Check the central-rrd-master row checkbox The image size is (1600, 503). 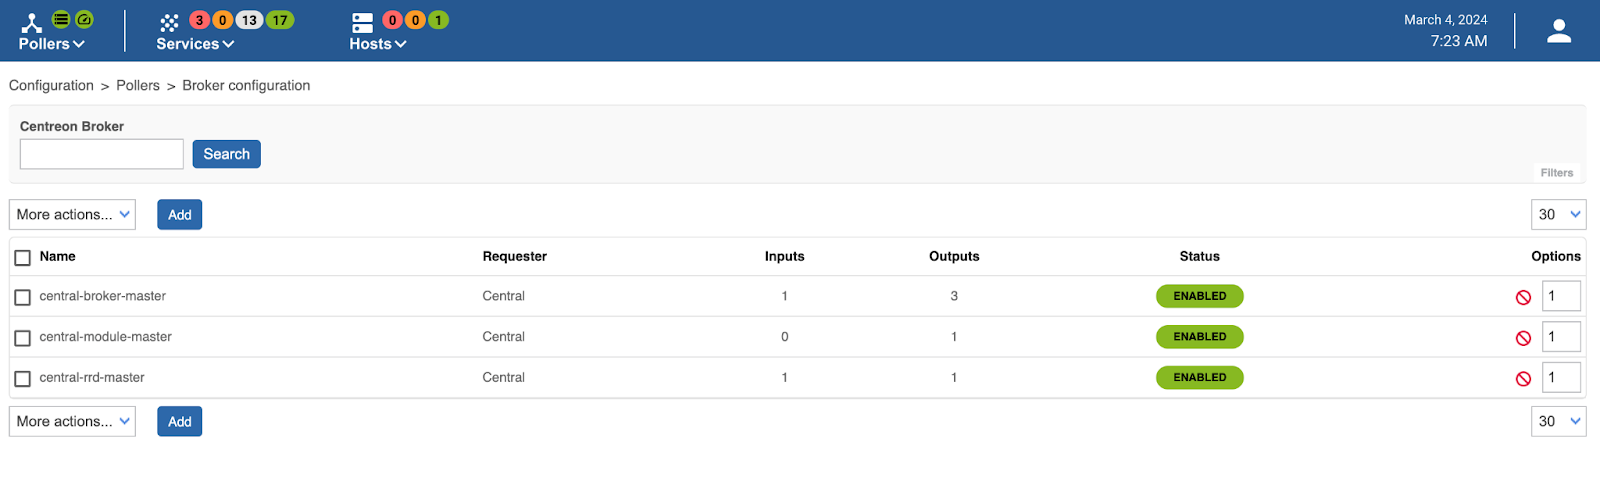23,379
